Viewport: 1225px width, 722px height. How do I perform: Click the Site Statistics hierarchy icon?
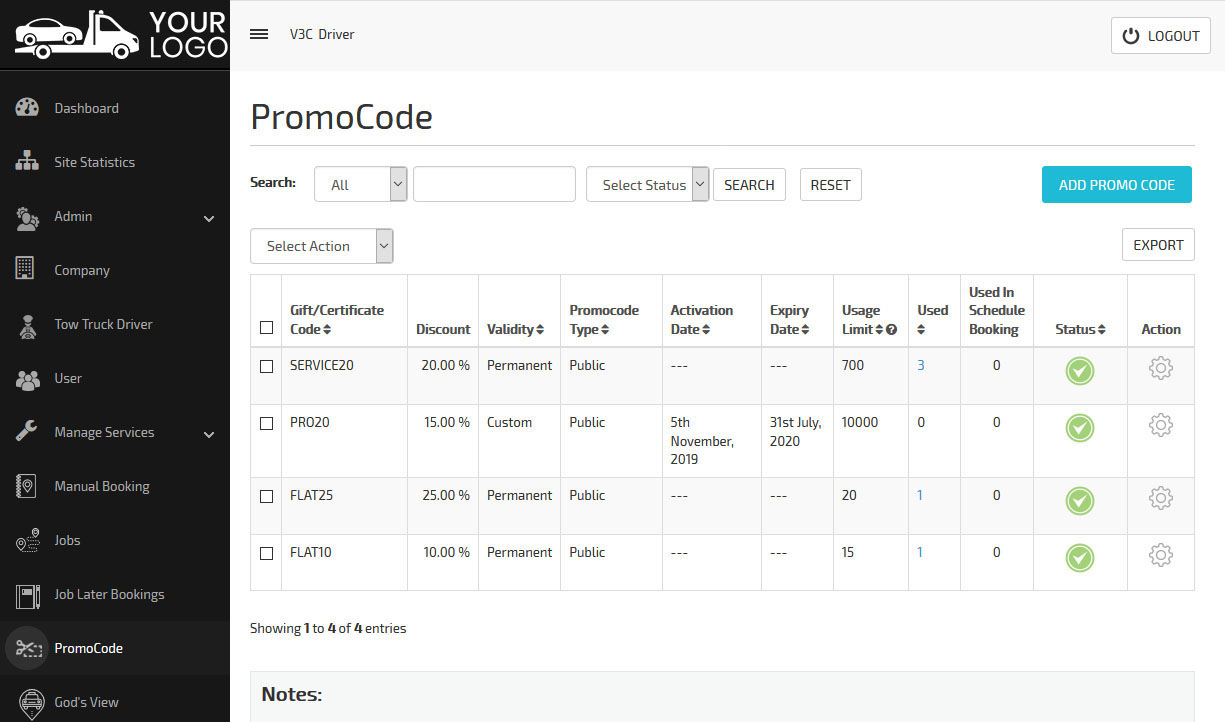point(27,162)
